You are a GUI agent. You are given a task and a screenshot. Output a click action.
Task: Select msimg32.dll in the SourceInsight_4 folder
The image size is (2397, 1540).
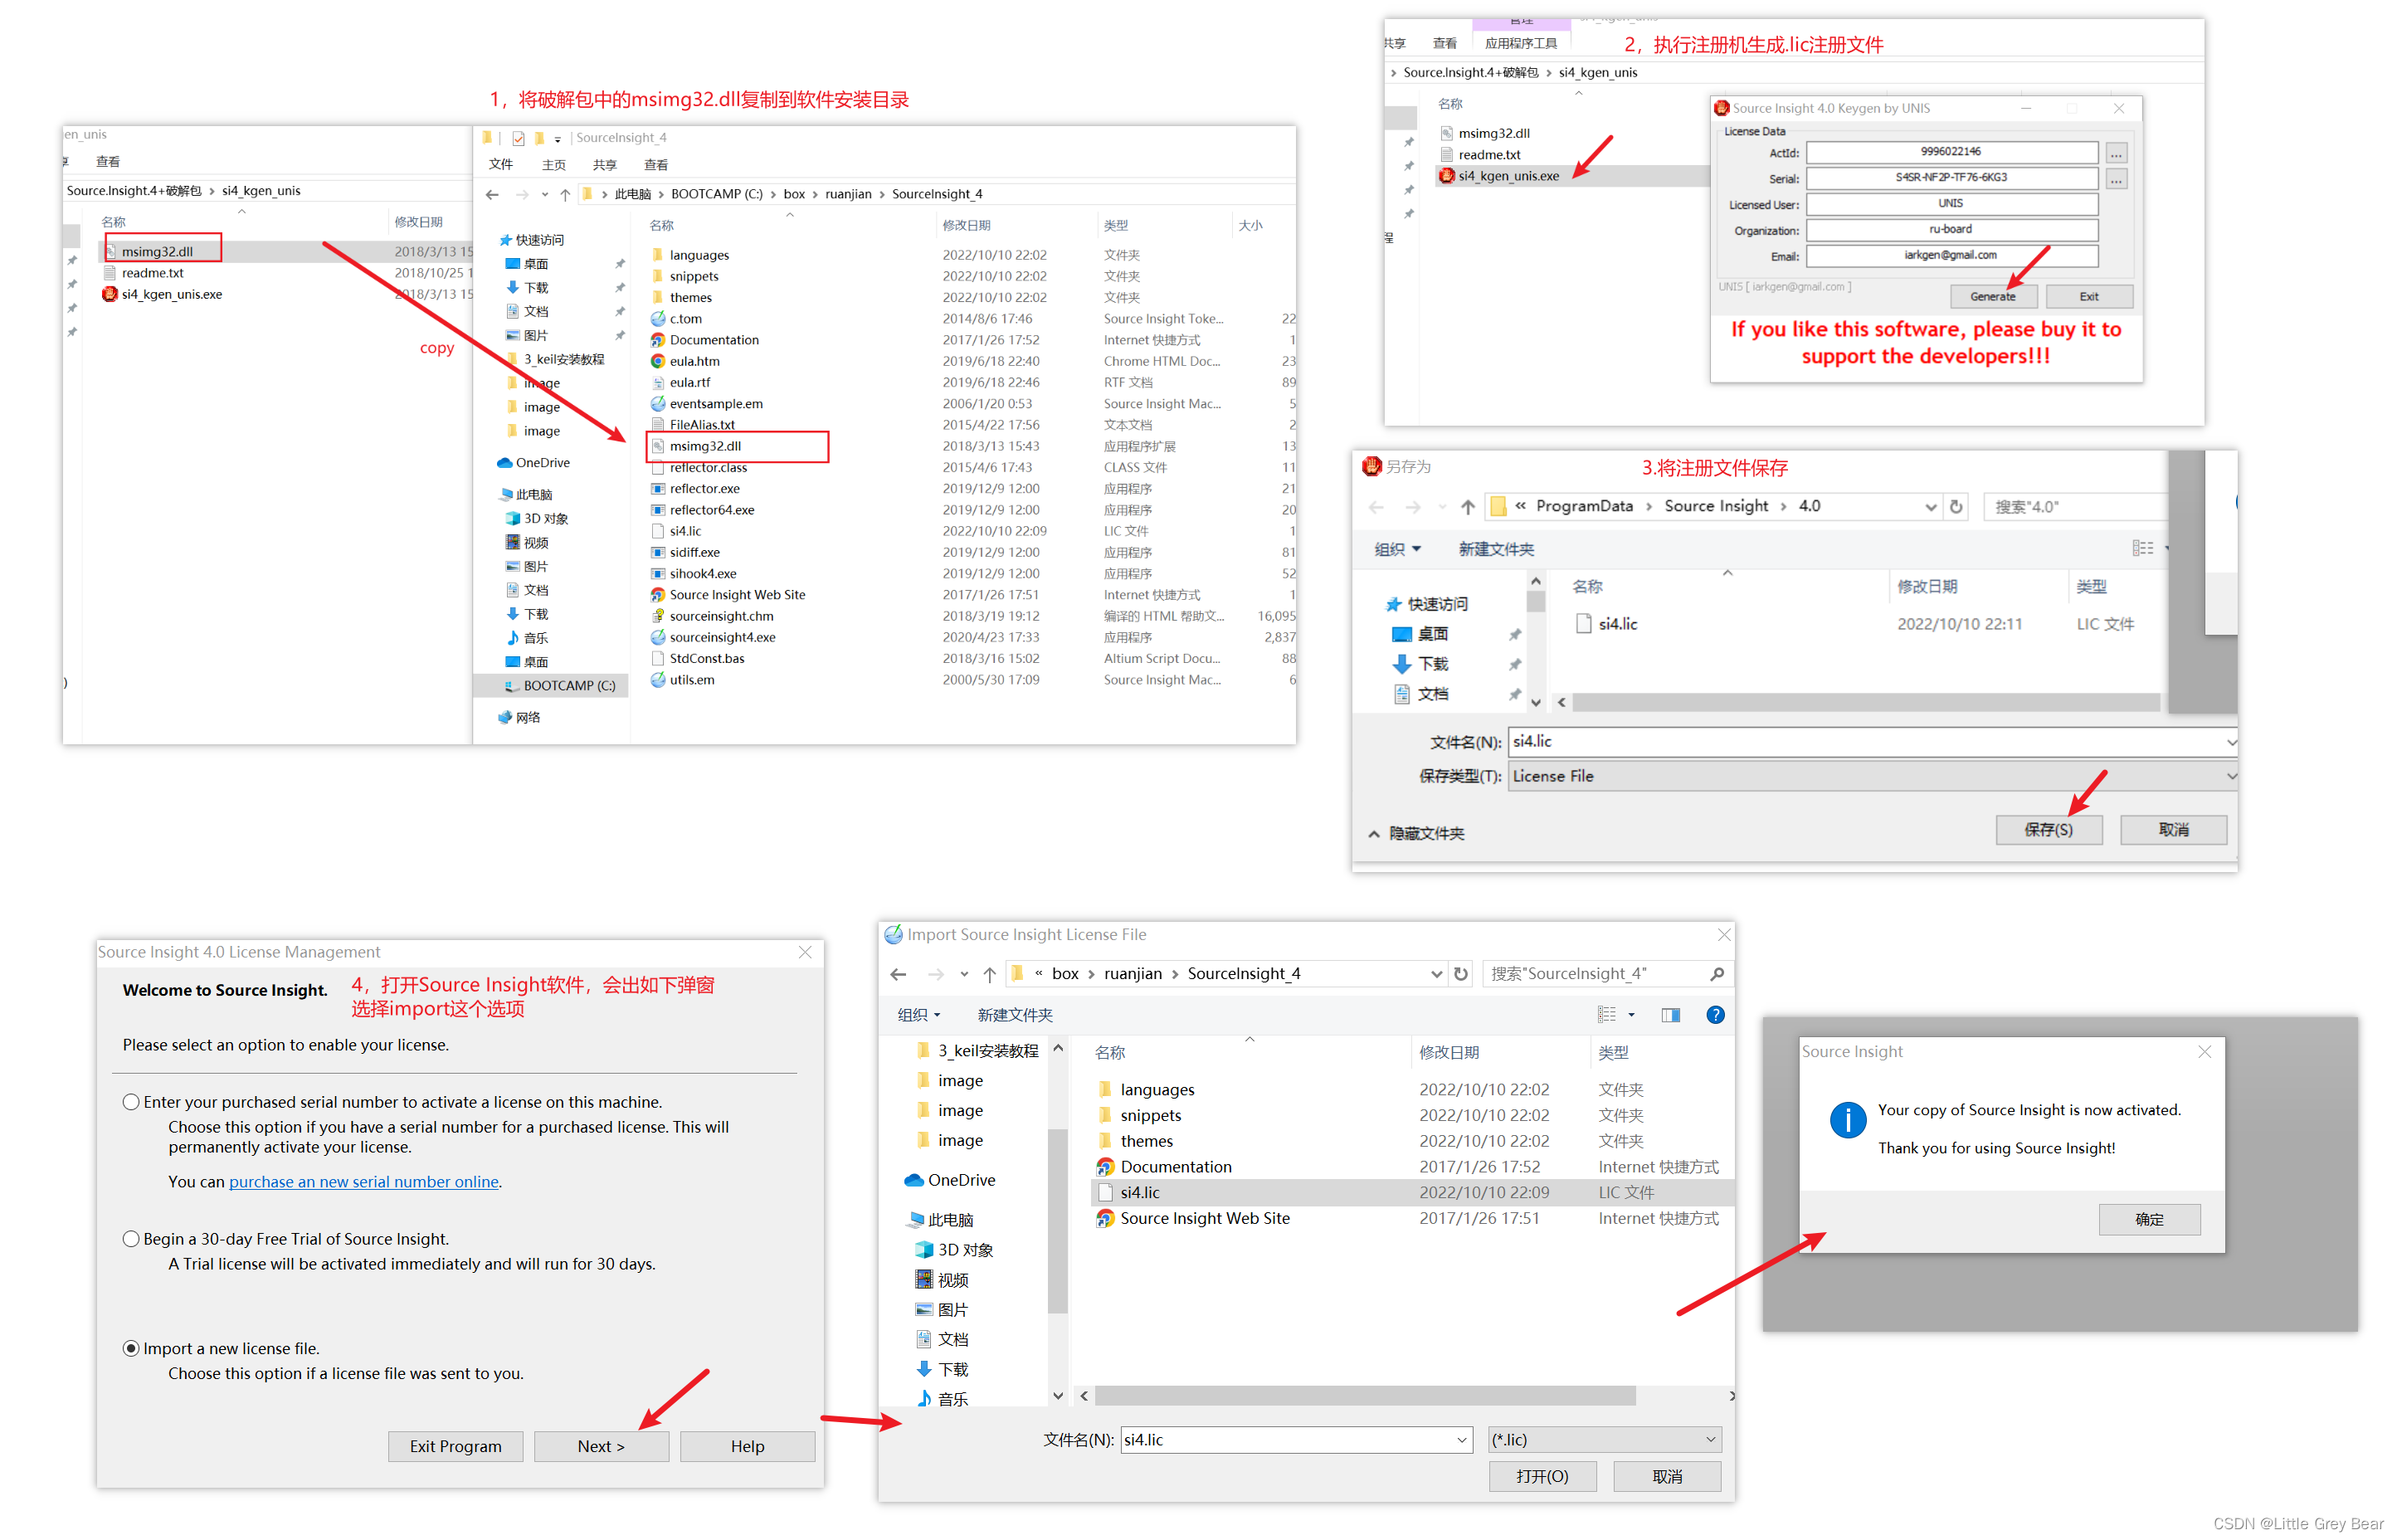click(x=705, y=446)
